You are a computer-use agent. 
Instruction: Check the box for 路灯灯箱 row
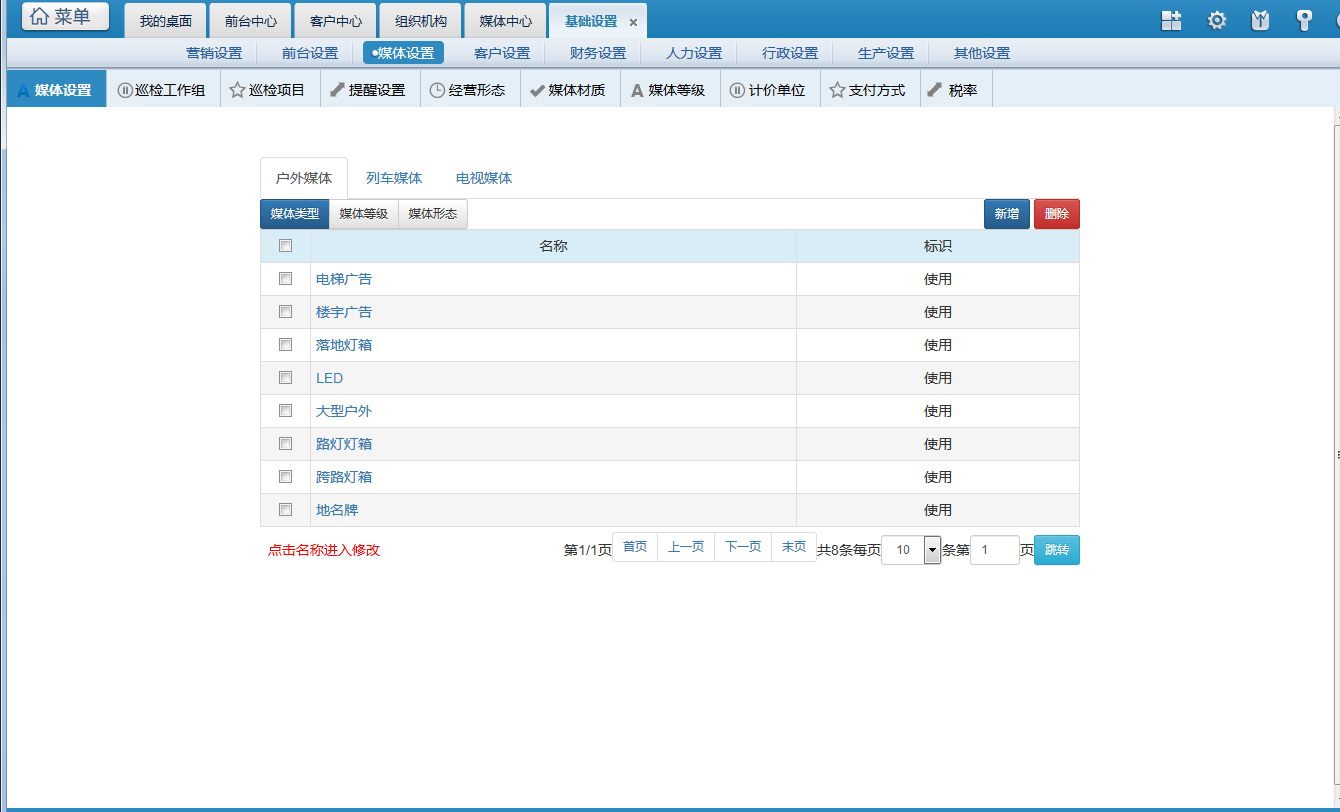point(285,443)
